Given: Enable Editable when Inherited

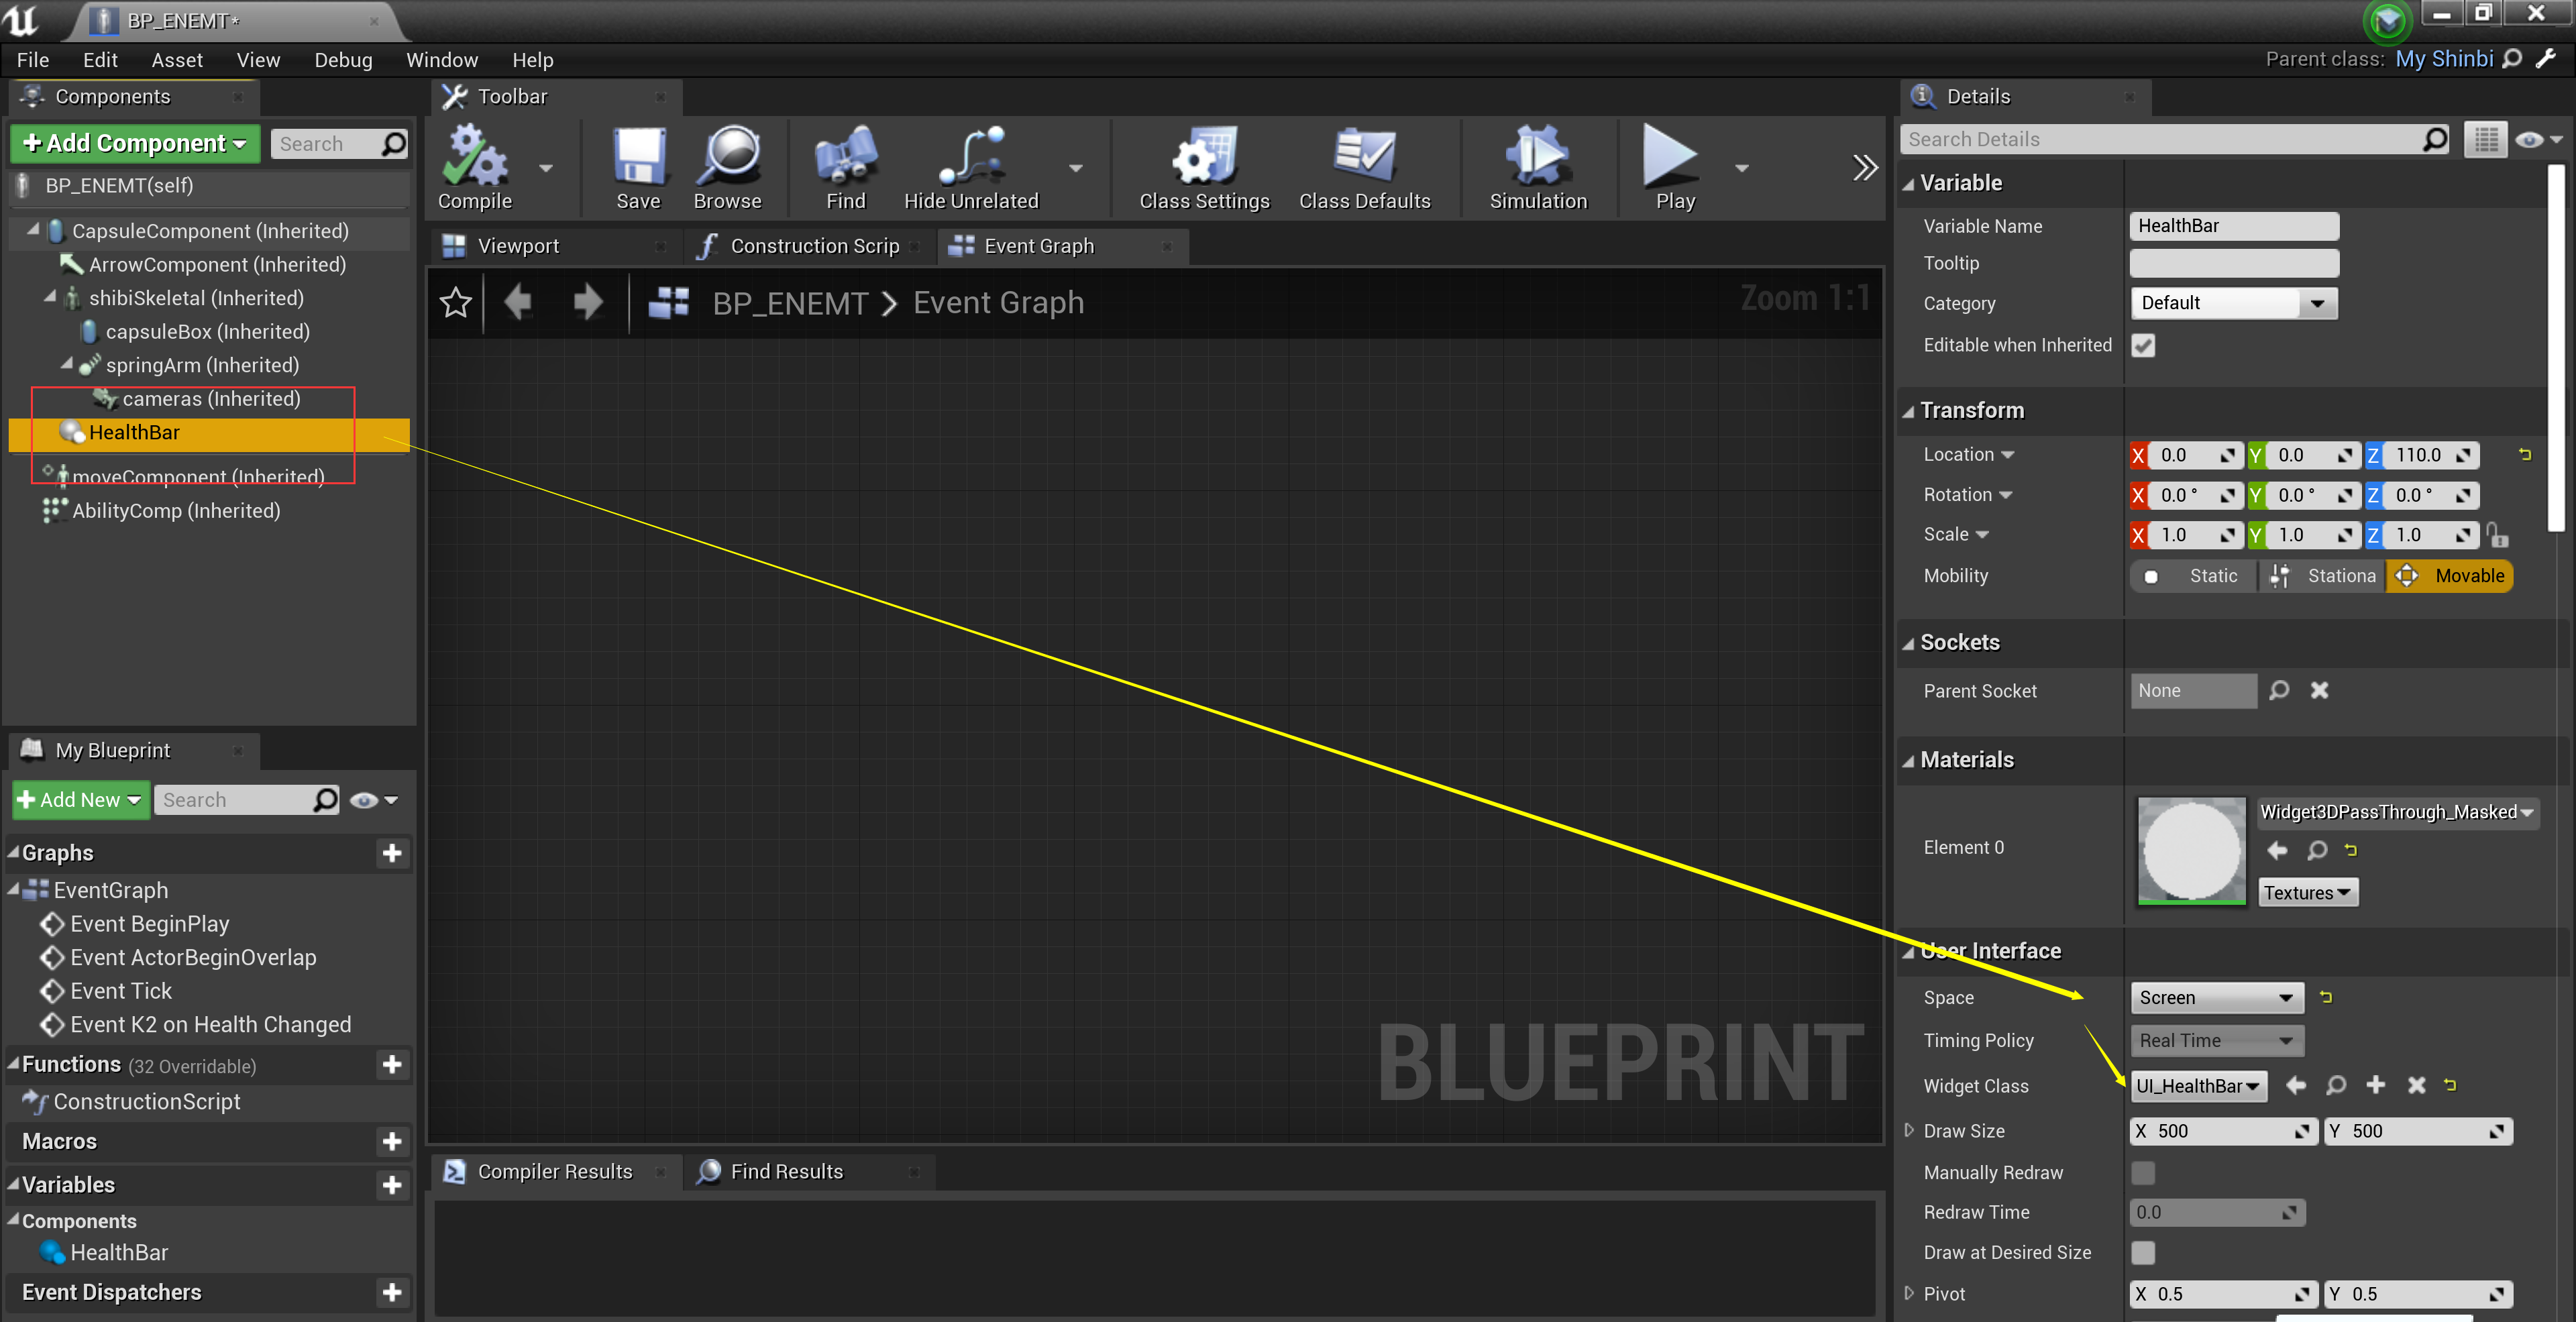Looking at the screenshot, I should tap(2143, 345).
